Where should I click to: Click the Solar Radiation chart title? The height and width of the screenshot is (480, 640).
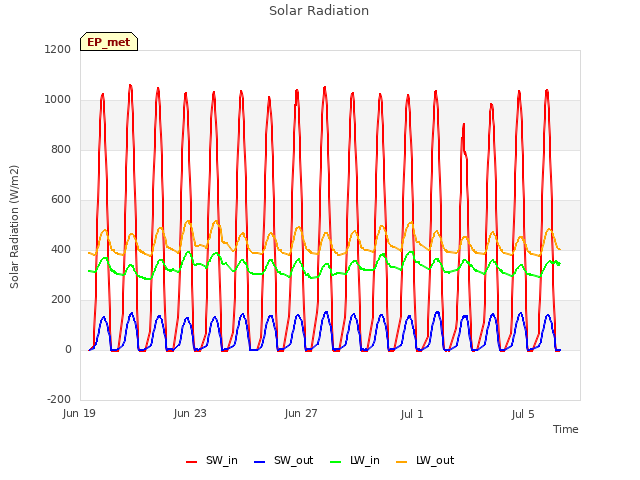pyautogui.click(x=319, y=11)
